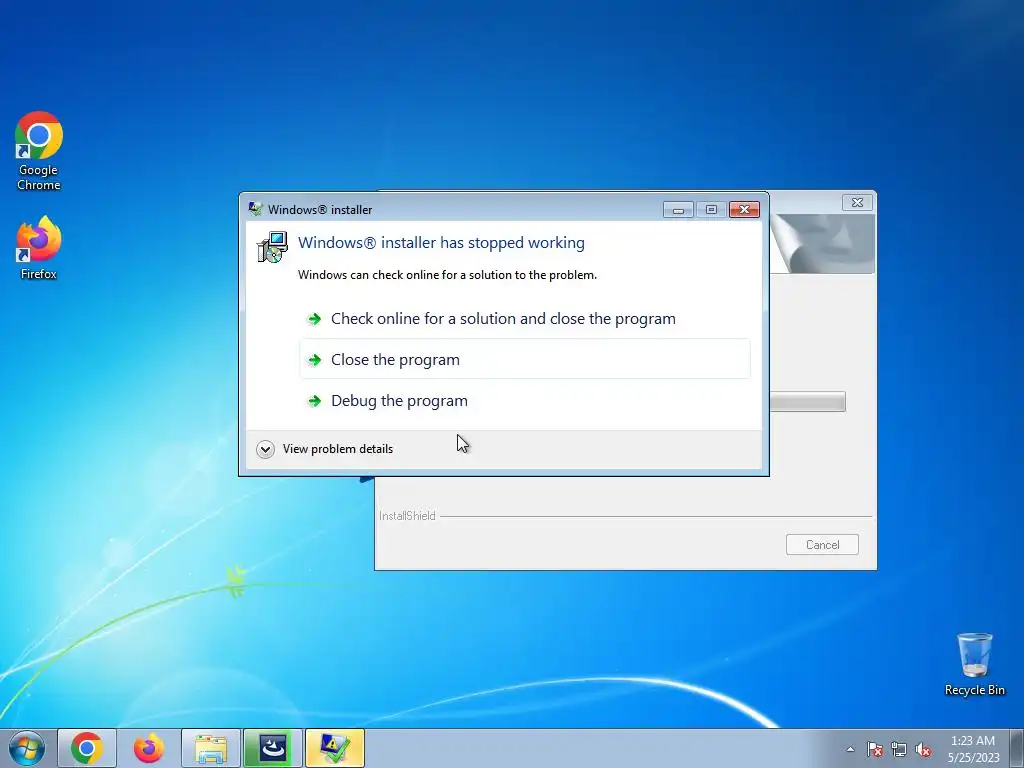
Task: Open the Recycle Bin on desktop
Action: 974,664
